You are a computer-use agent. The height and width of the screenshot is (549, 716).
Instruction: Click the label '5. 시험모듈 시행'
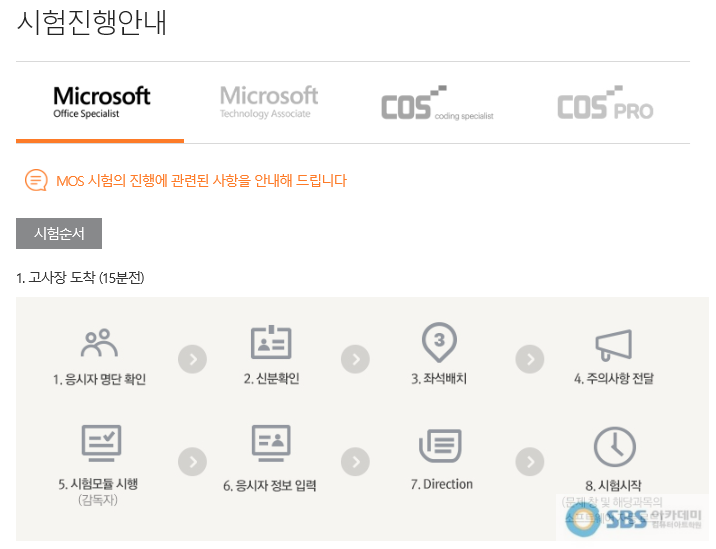click(98, 484)
